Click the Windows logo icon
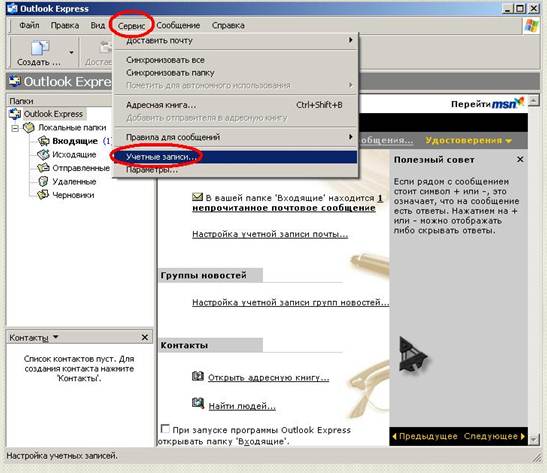 tap(531, 26)
